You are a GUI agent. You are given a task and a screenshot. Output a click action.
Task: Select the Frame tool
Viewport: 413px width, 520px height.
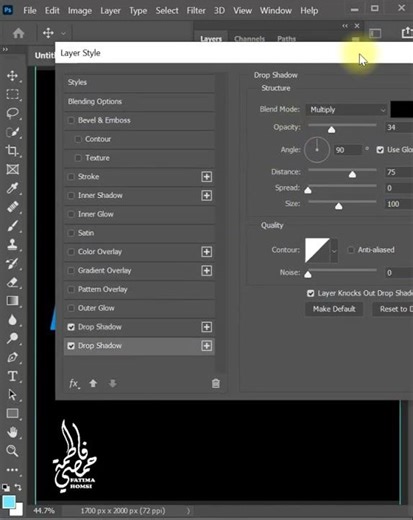coord(12,169)
